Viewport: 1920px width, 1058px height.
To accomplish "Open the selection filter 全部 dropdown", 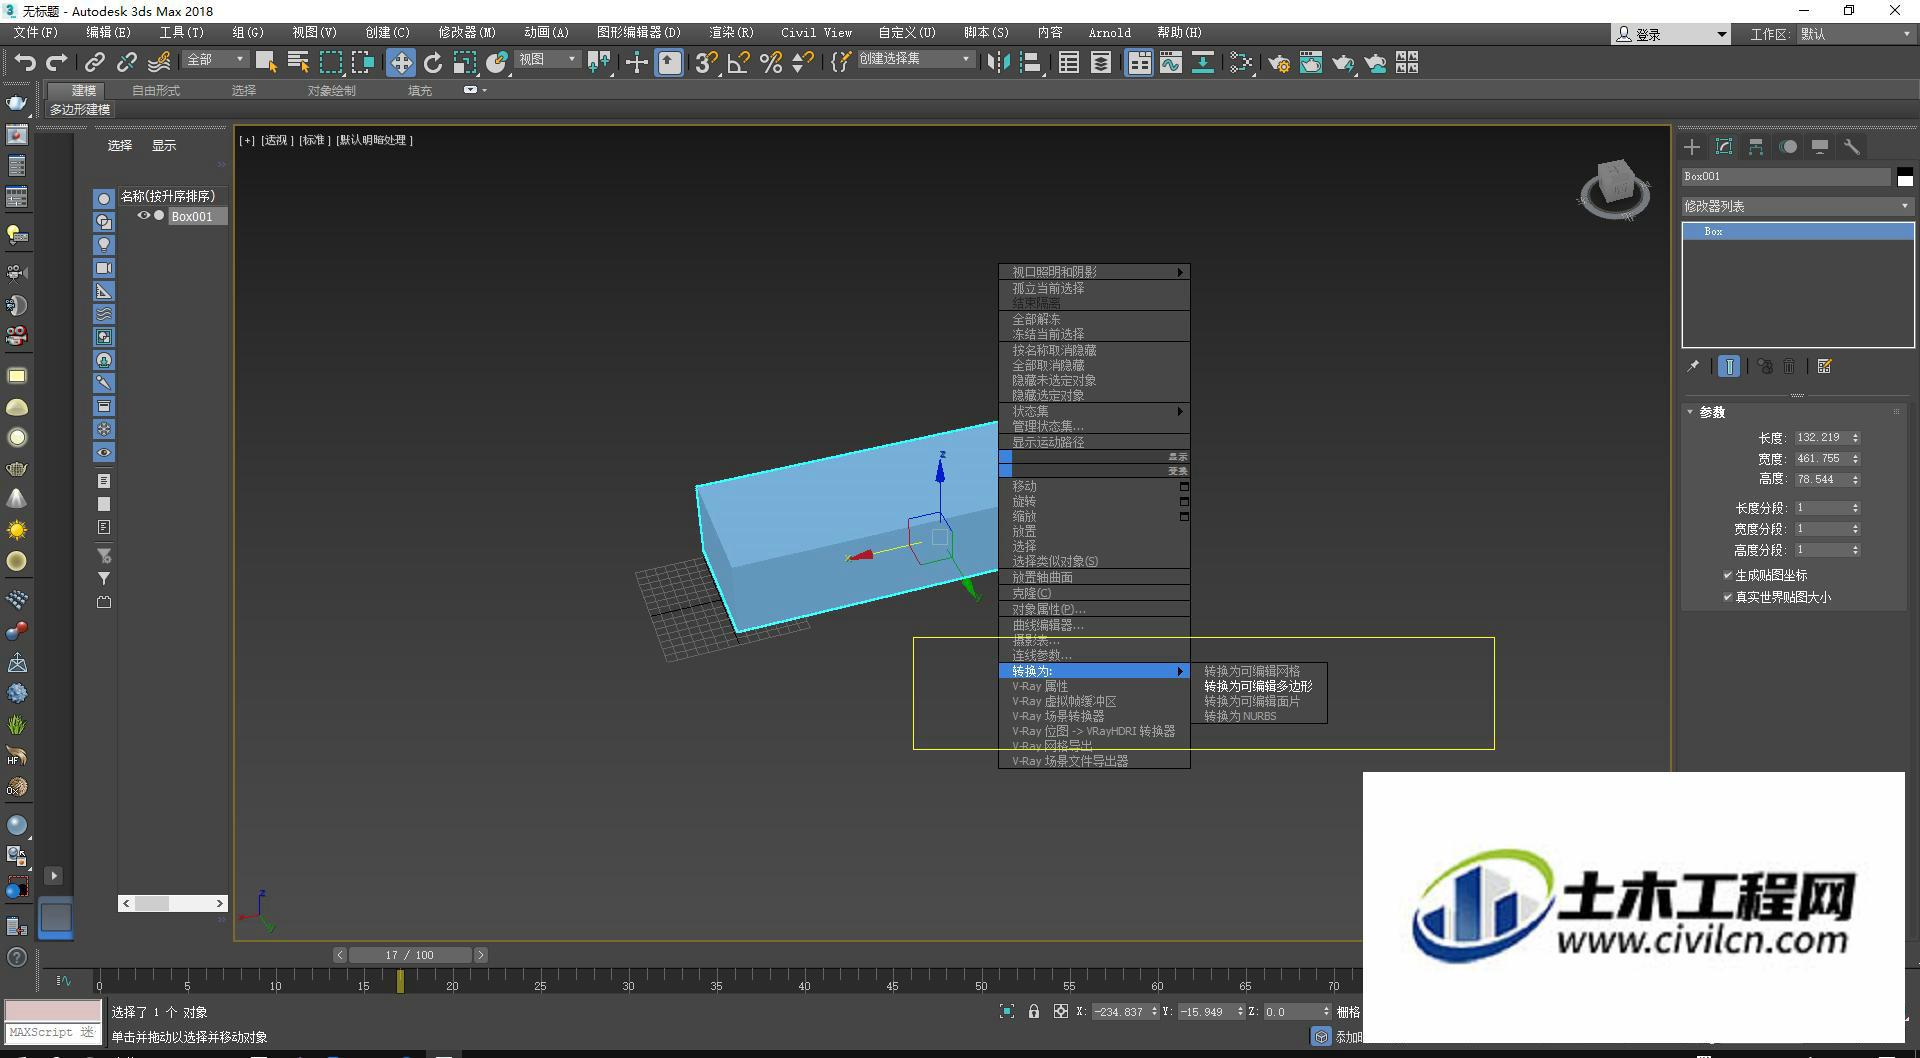I will click(x=215, y=60).
